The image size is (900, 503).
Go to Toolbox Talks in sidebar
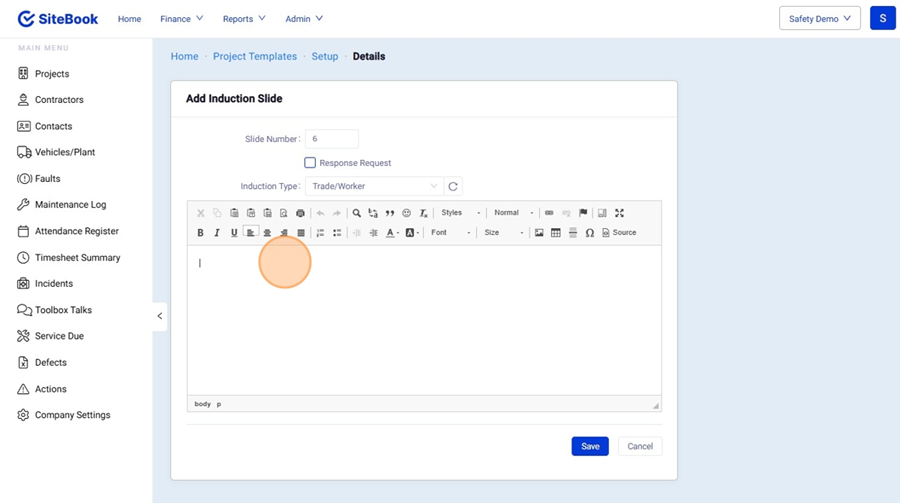[63, 310]
